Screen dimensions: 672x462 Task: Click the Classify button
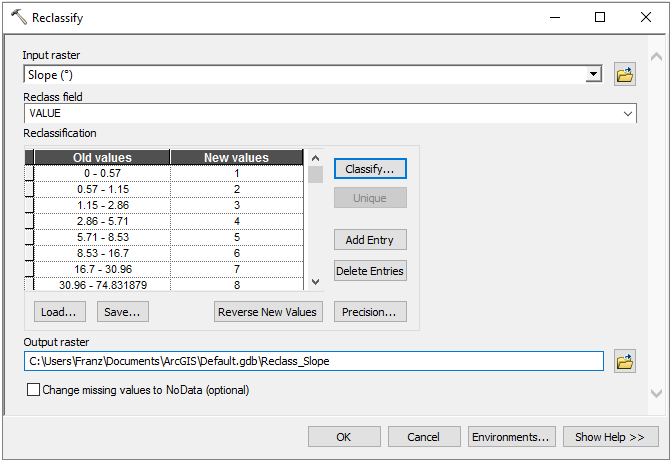coord(370,169)
